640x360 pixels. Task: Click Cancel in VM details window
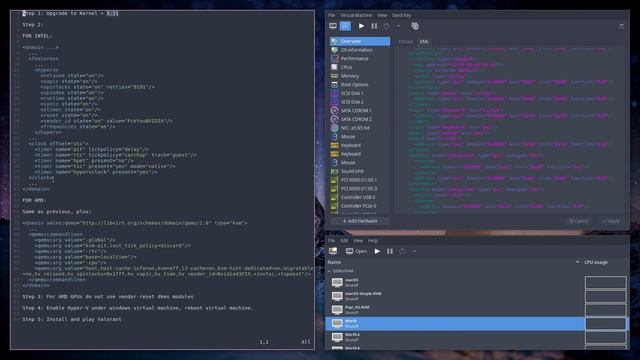(x=579, y=221)
